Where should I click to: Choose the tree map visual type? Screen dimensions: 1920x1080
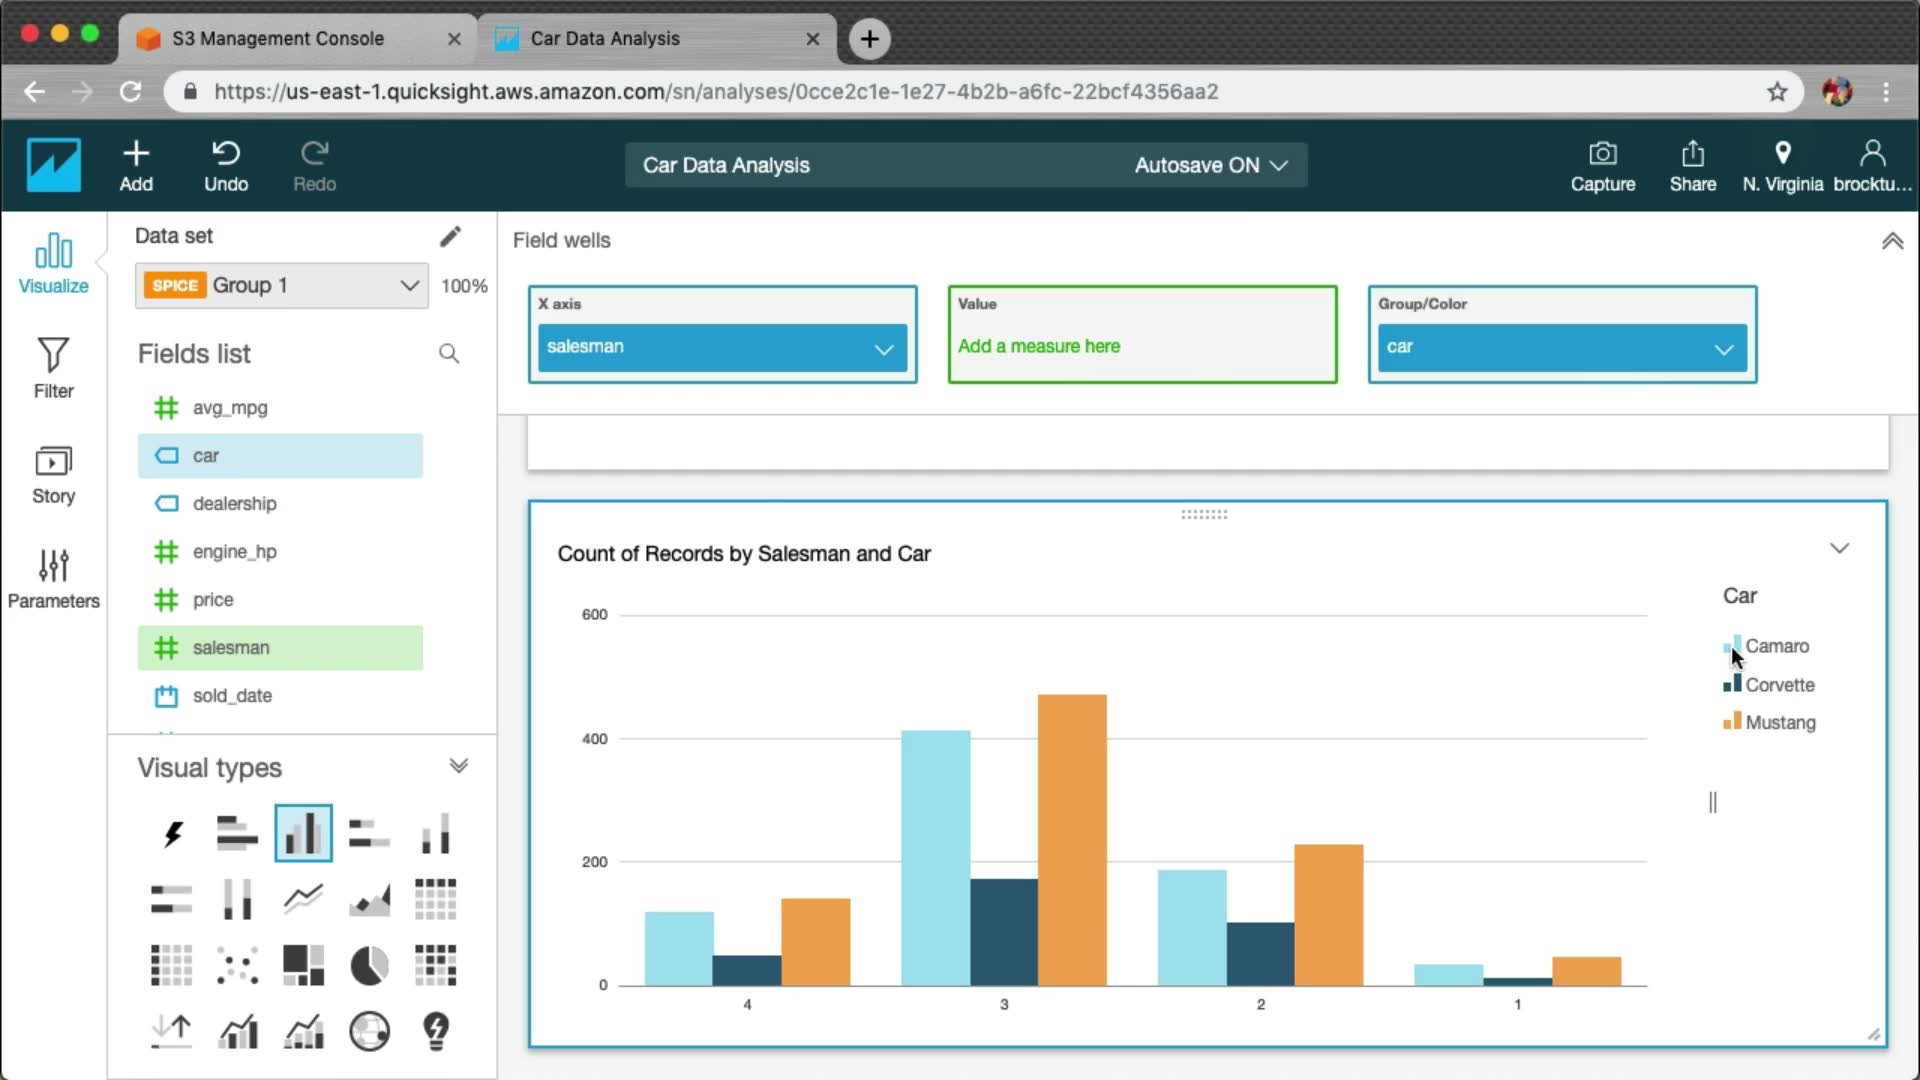(303, 965)
